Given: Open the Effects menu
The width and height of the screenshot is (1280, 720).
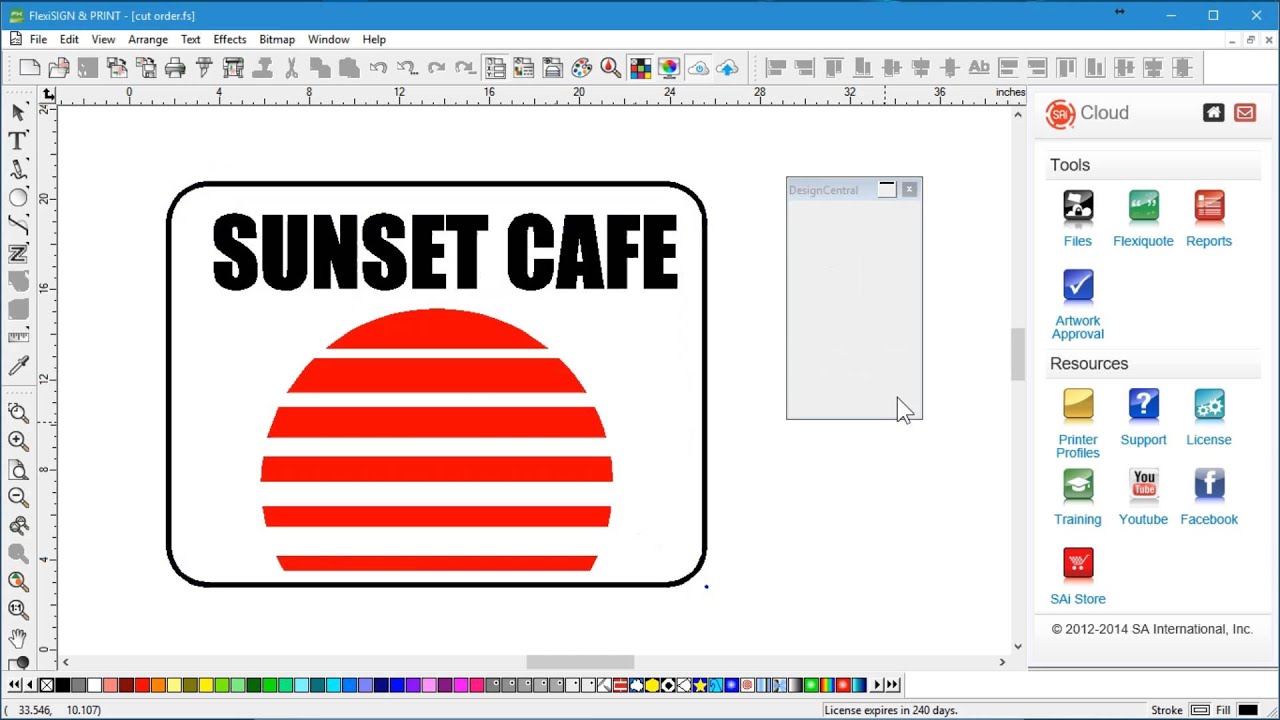Looking at the screenshot, I should click(229, 39).
